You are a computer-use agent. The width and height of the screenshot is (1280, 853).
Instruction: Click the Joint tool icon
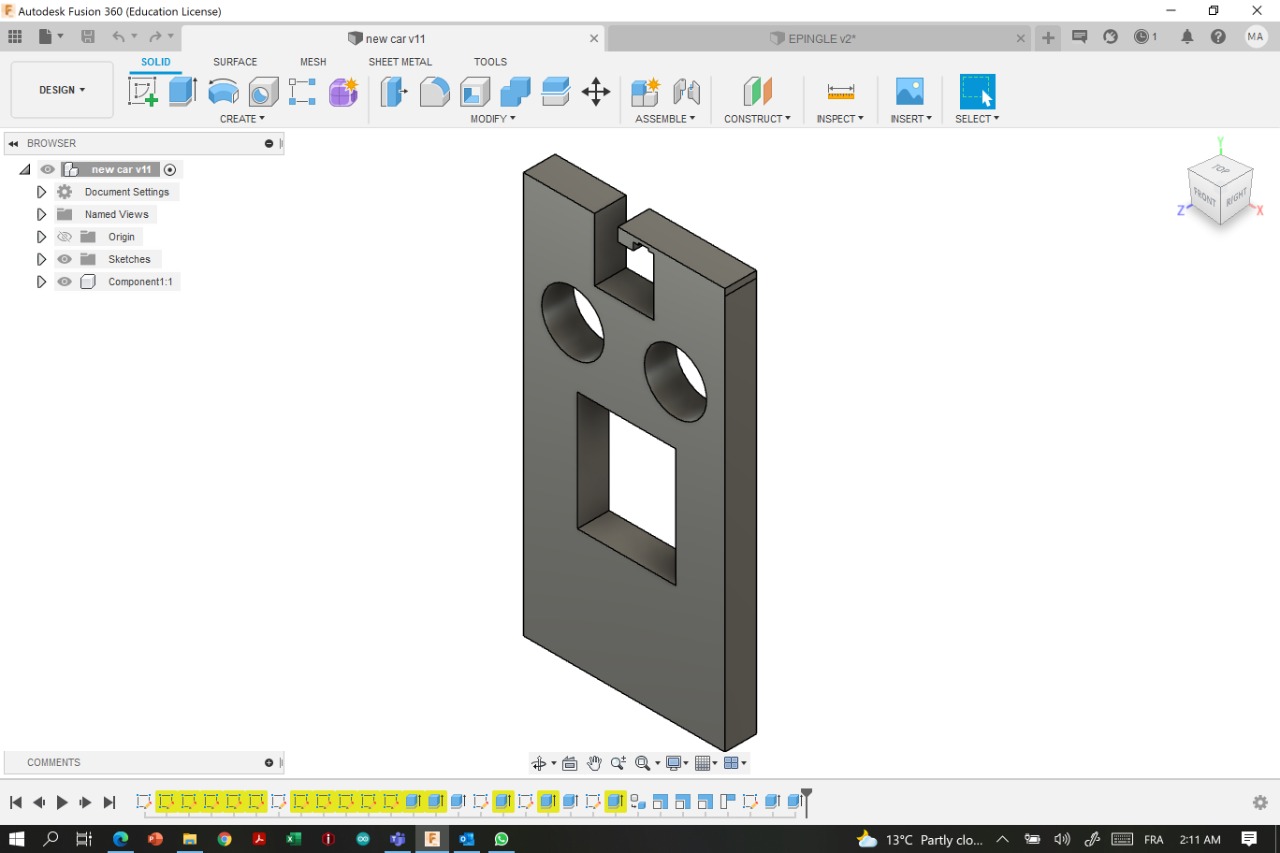[686, 92]
